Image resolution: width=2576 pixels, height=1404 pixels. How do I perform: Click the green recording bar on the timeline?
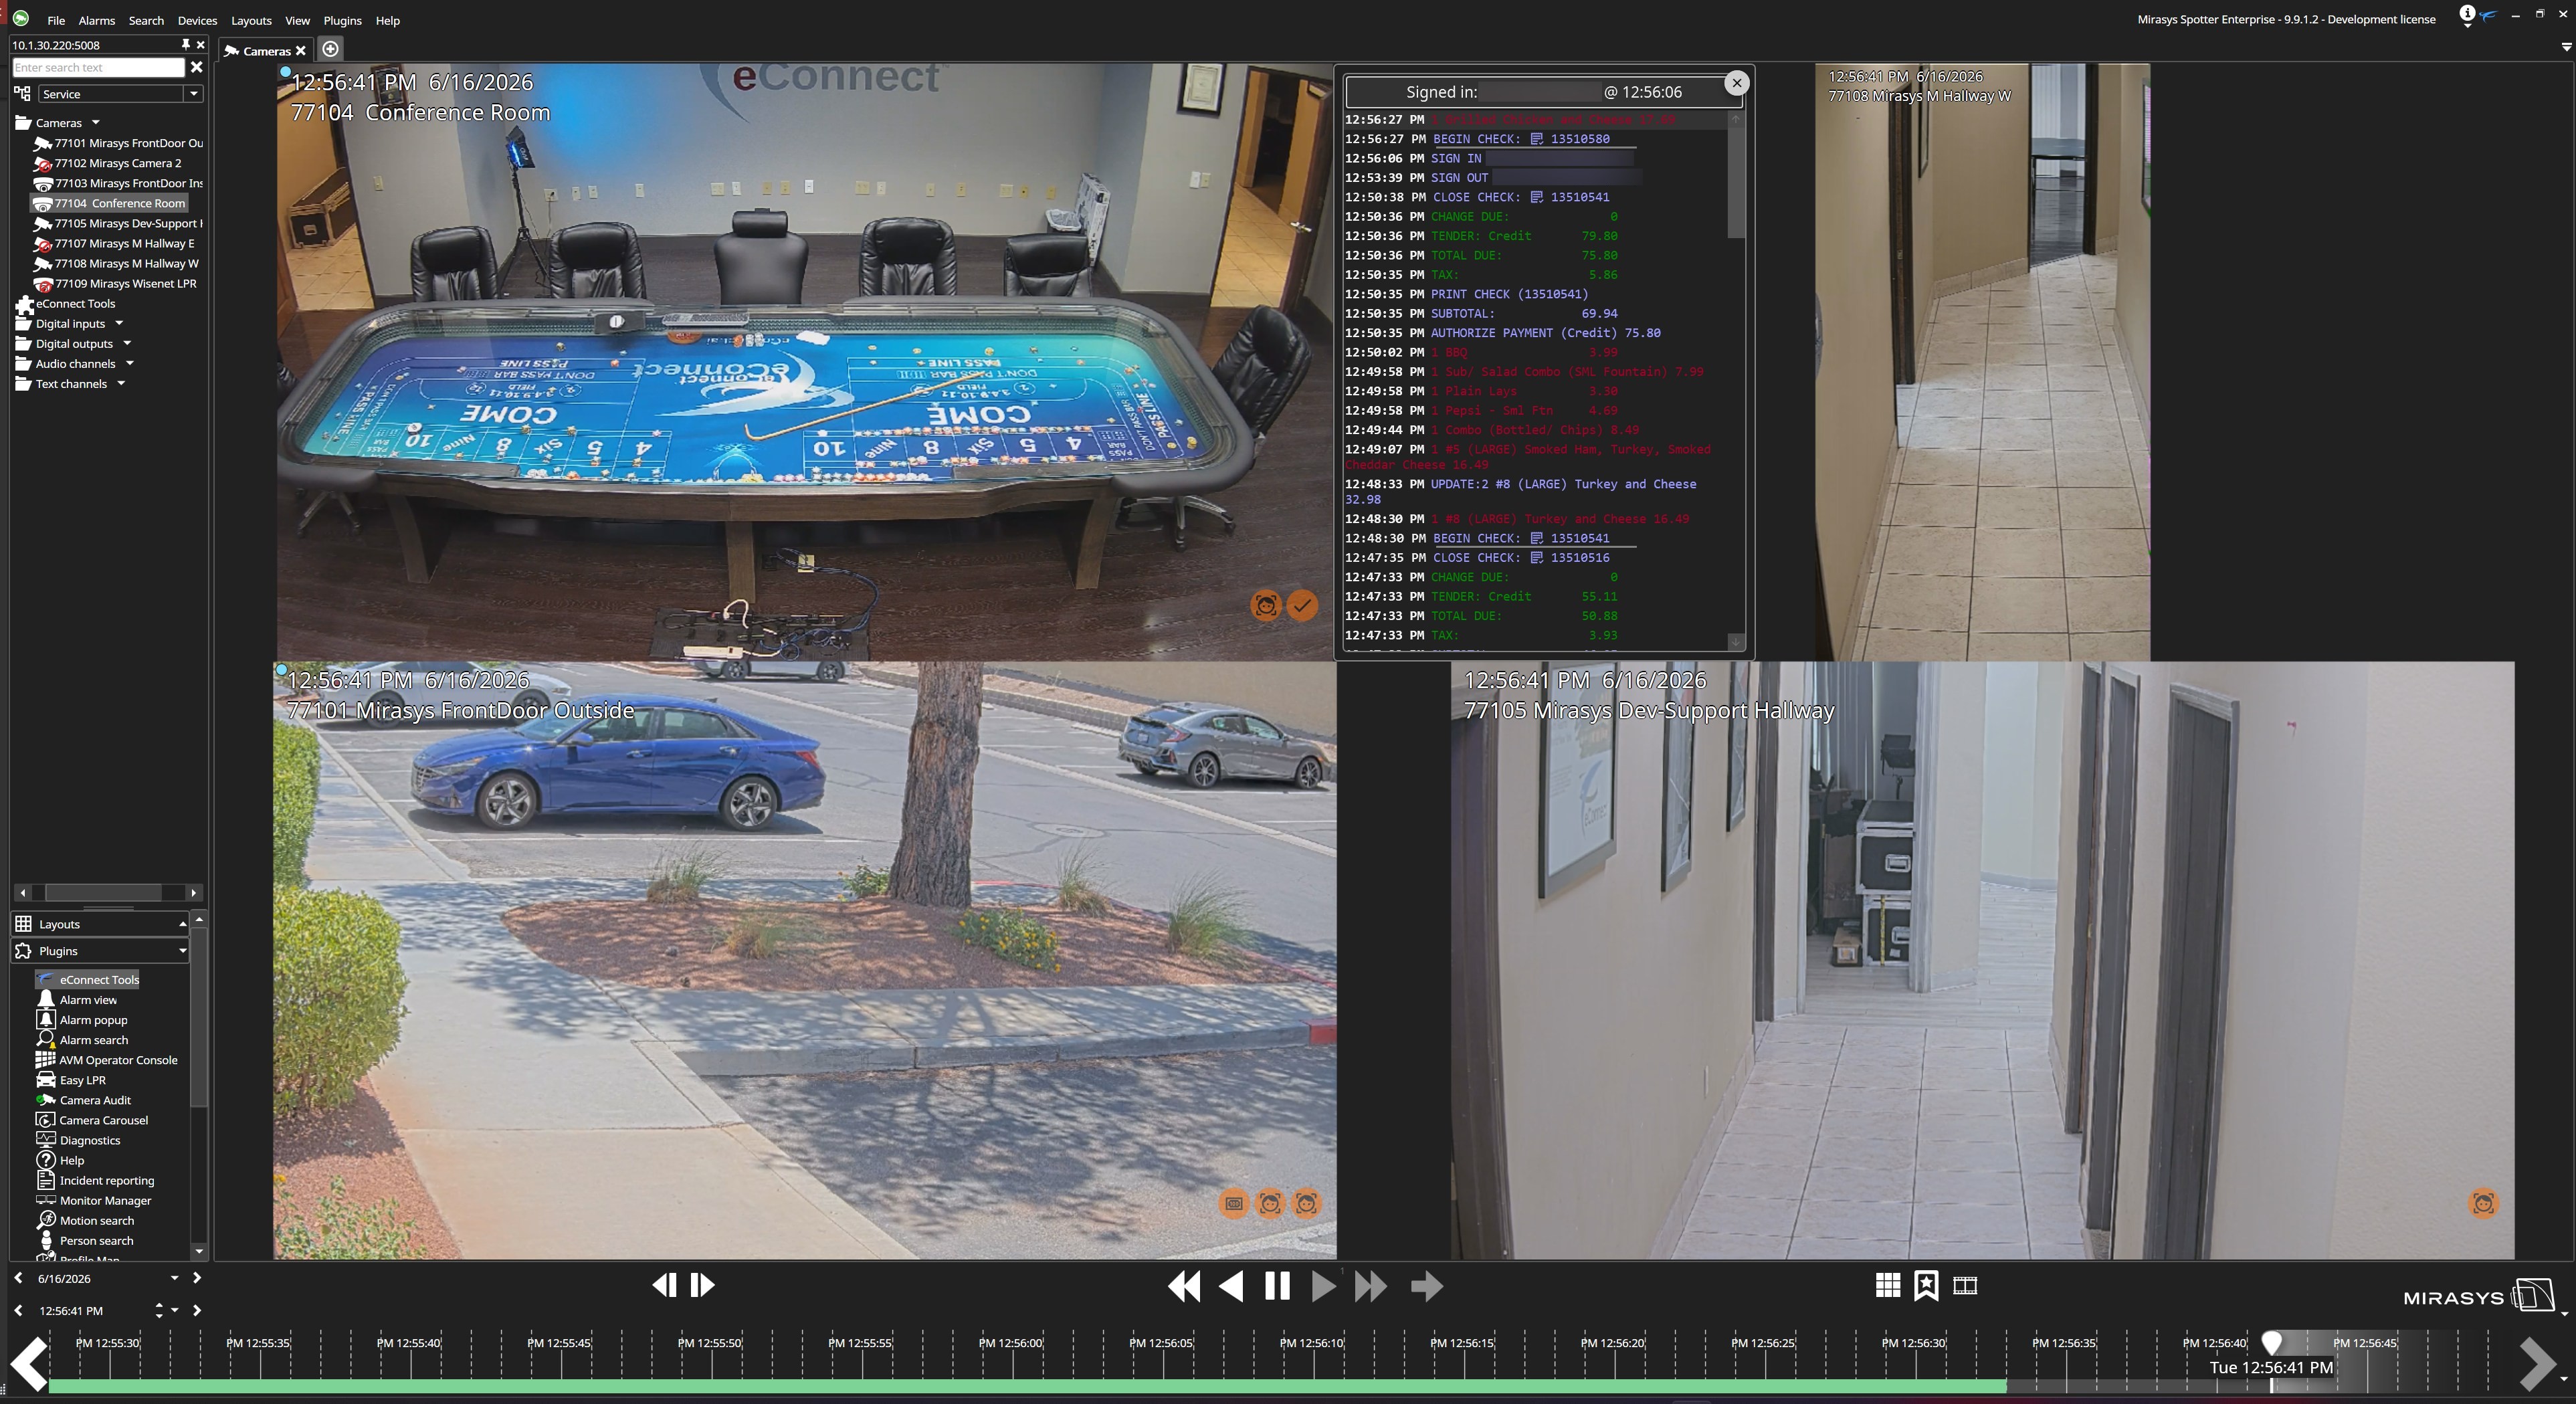coord(1027,1386)
